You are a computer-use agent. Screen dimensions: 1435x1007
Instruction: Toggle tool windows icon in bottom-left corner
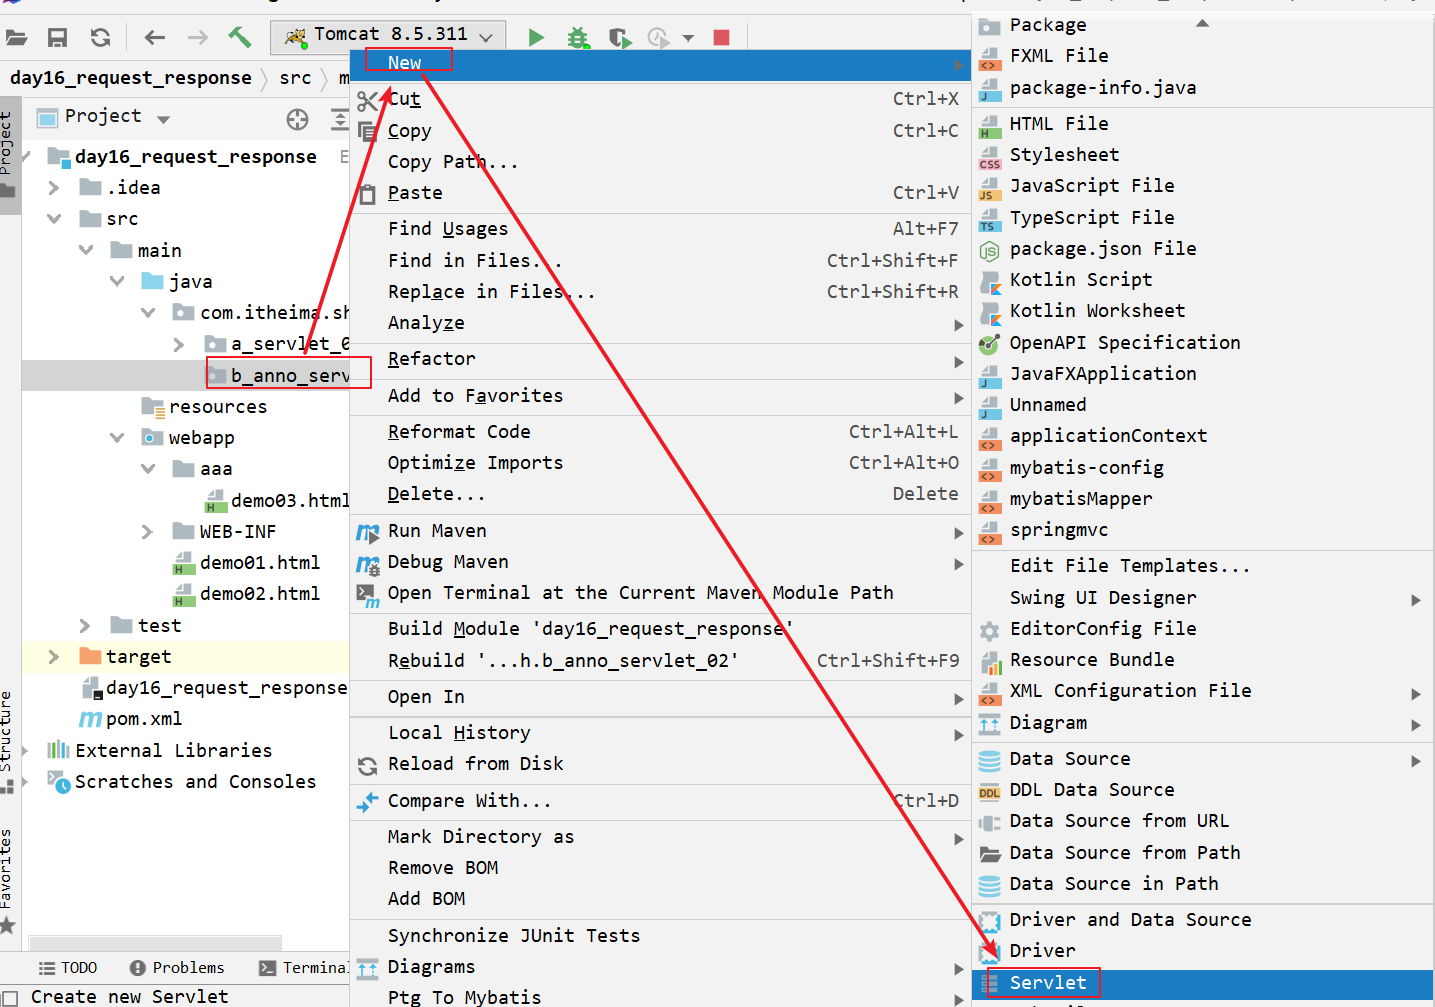(9, 997)
